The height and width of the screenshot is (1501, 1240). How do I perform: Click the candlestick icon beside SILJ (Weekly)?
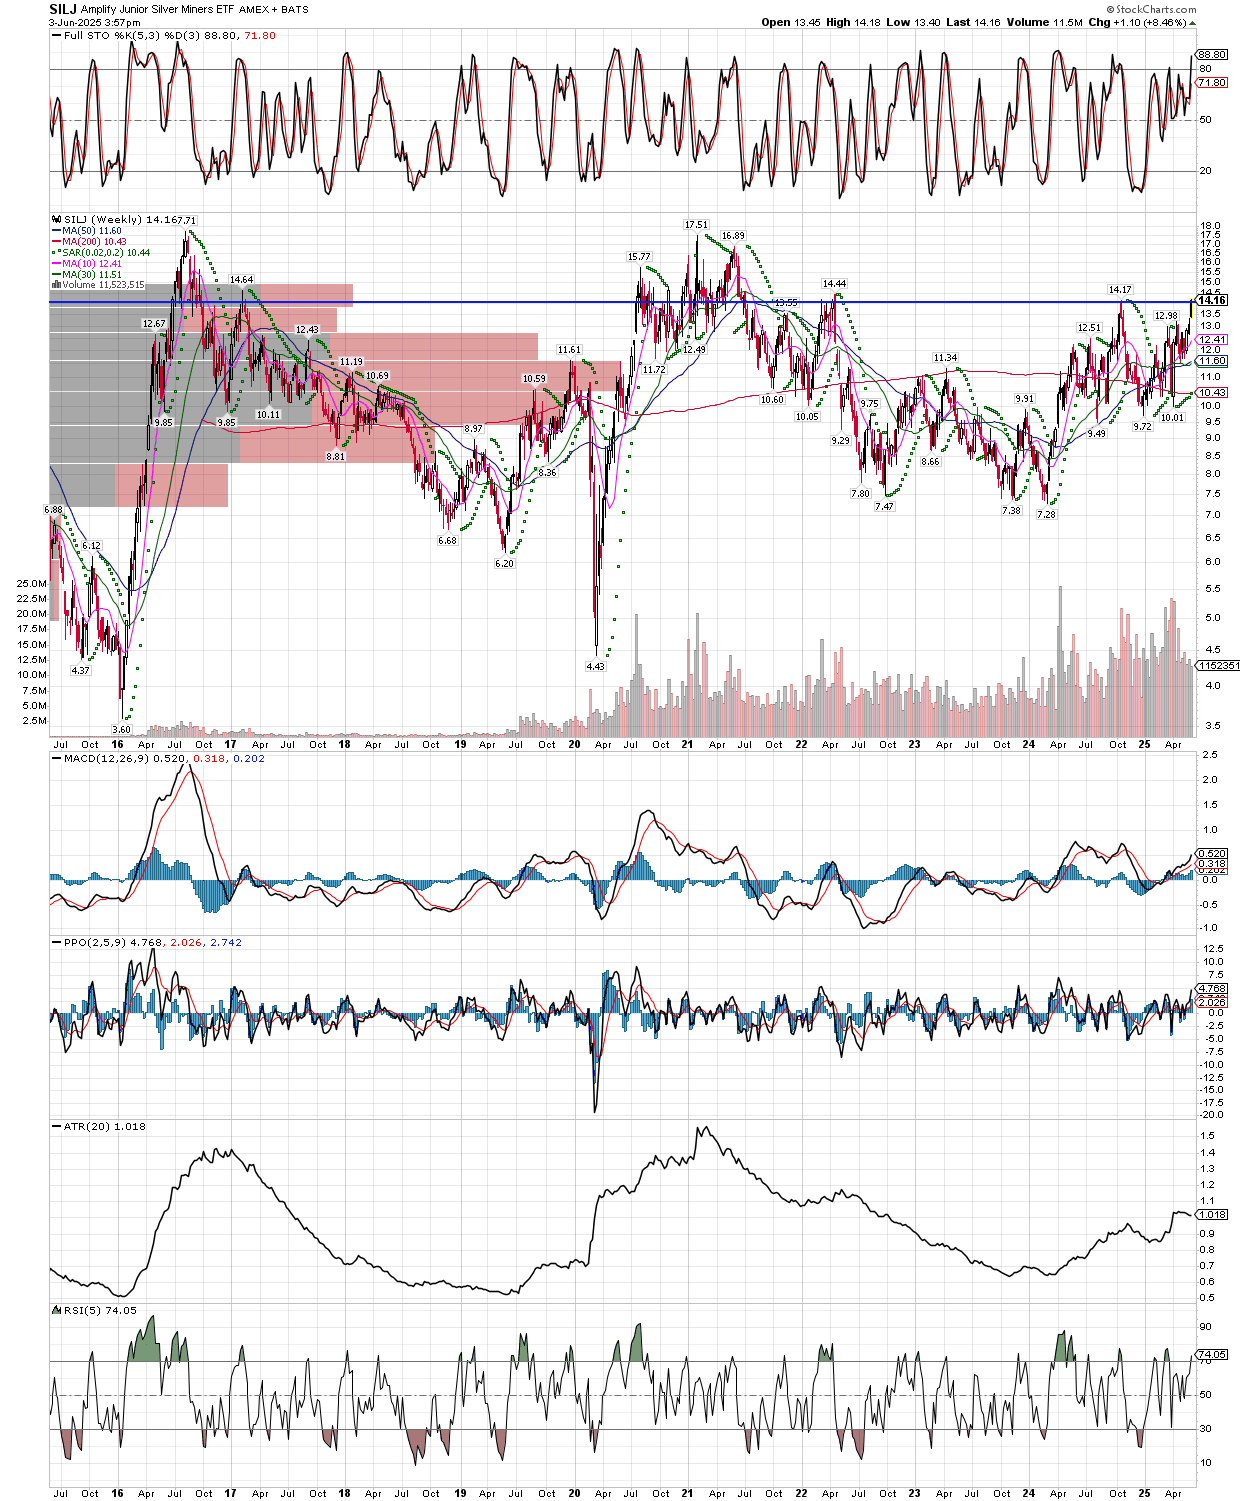point(56,220)
